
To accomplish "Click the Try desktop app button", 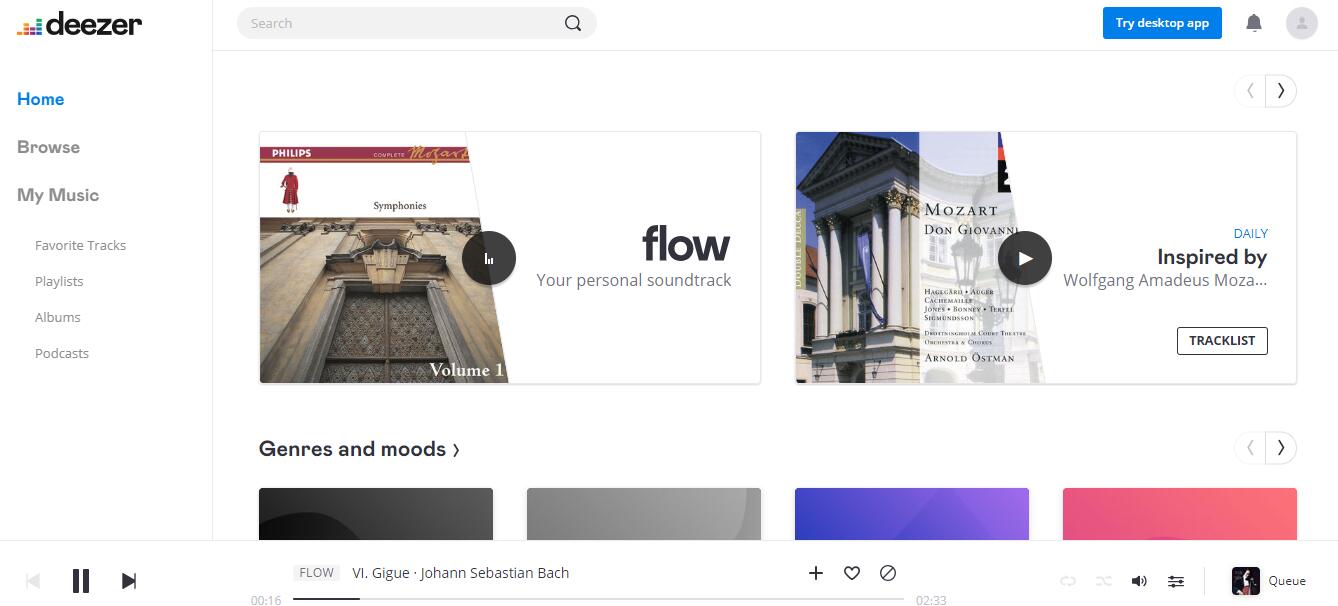I will [1162, 23].
